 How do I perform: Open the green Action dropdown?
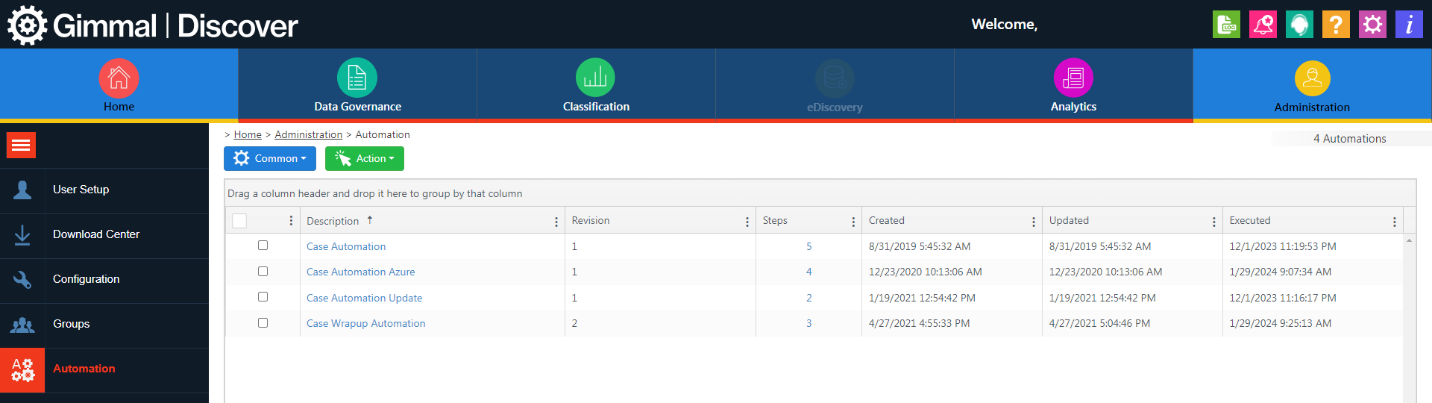coord(364,158)
